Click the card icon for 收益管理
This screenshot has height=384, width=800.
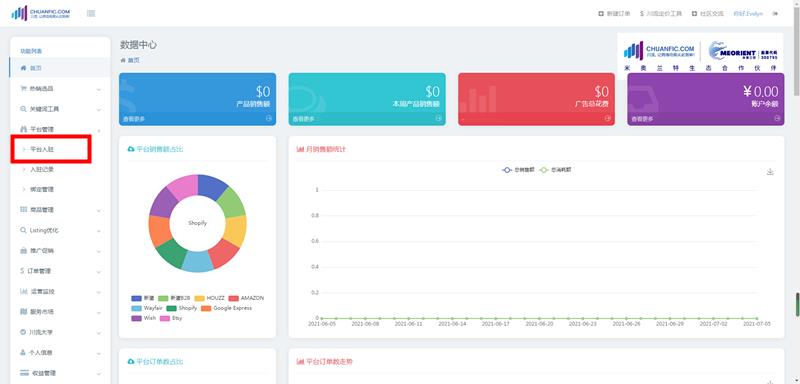click(x=23, y=373)
